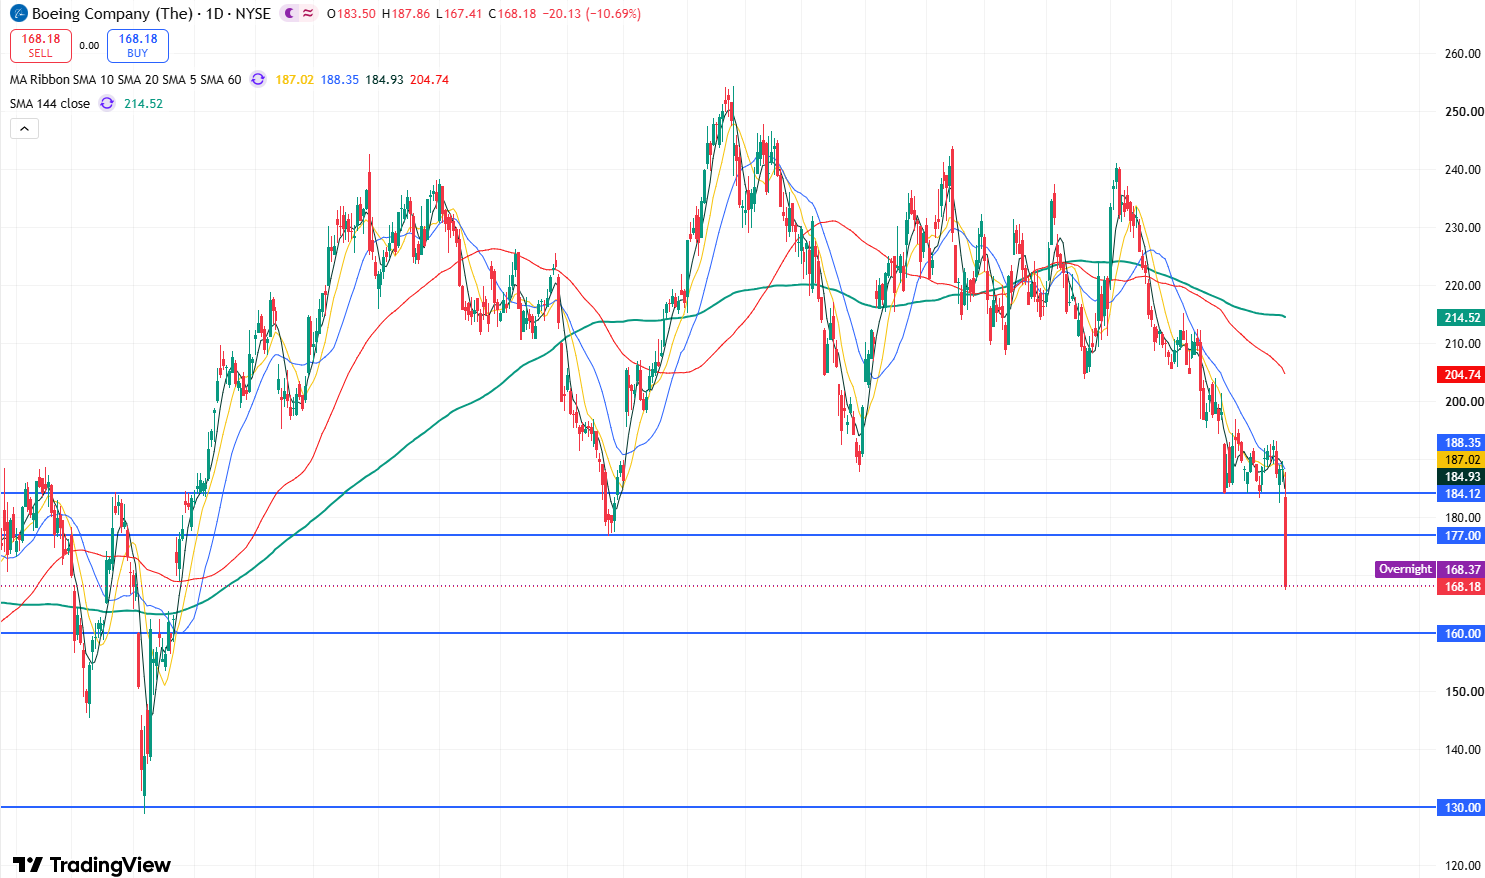Click the price change −20.13 (−10.69%)
1485x878 pixels.
(x=592, y=14)
